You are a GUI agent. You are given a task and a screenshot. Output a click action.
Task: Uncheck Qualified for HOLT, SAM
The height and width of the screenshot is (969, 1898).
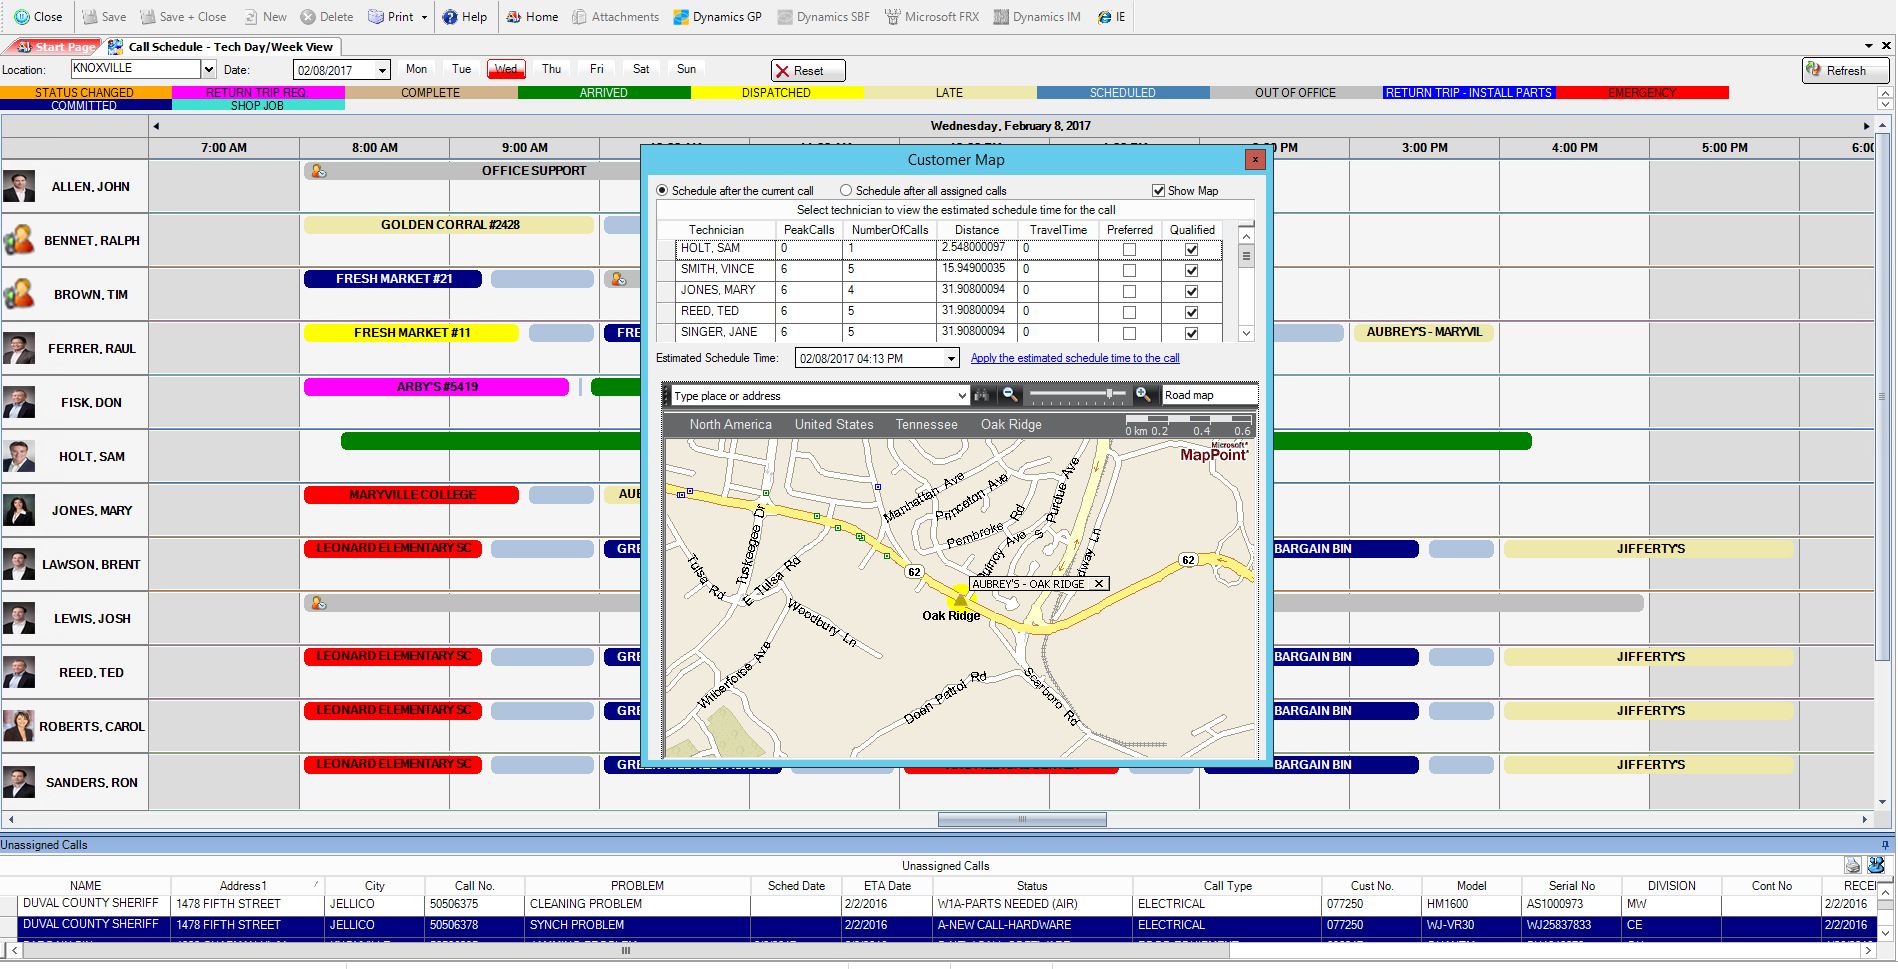[1191, 250]
